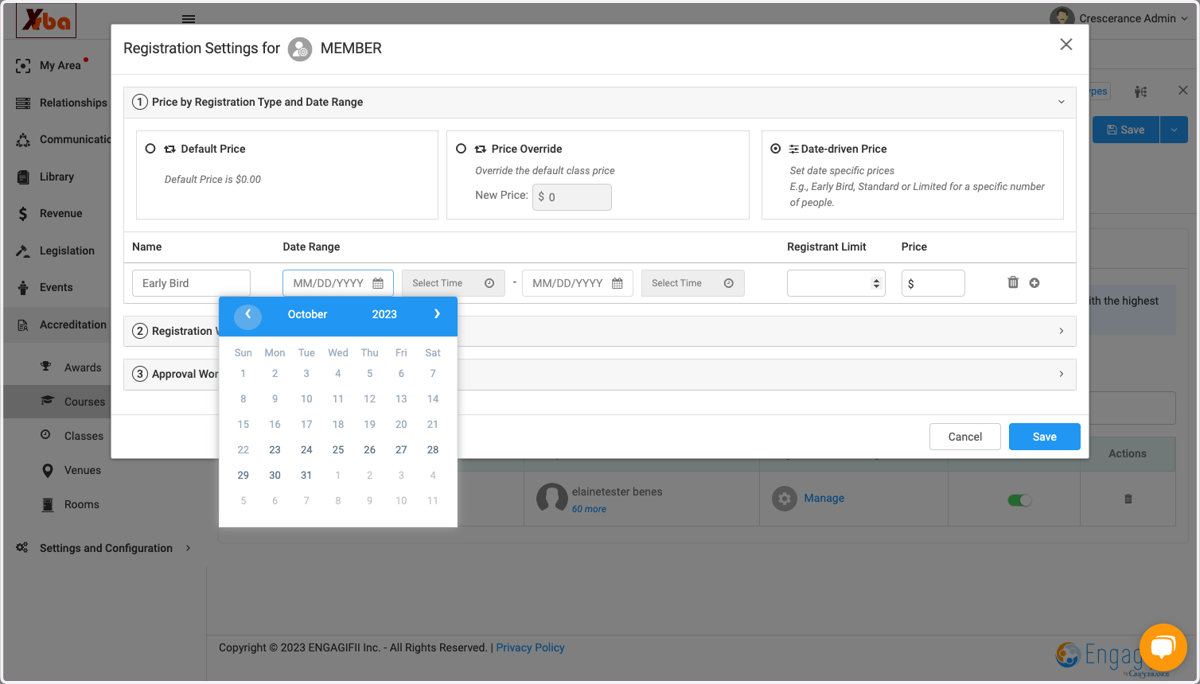Screen dimensions: 1200x684
Task: Select the Date-driven Price radio option
Action: coord(776,148)
